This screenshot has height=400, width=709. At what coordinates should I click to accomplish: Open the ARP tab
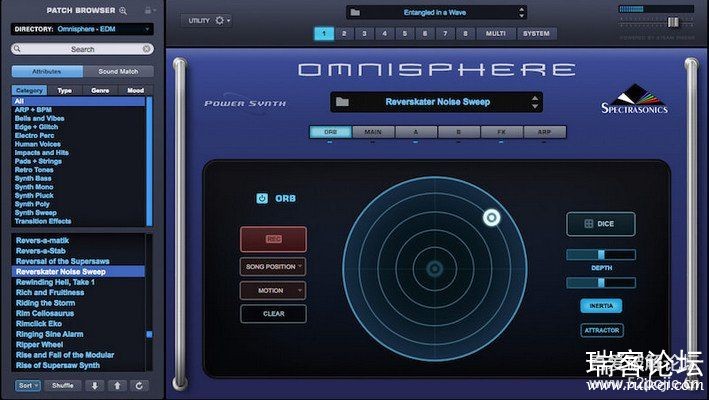pos(544,132)
